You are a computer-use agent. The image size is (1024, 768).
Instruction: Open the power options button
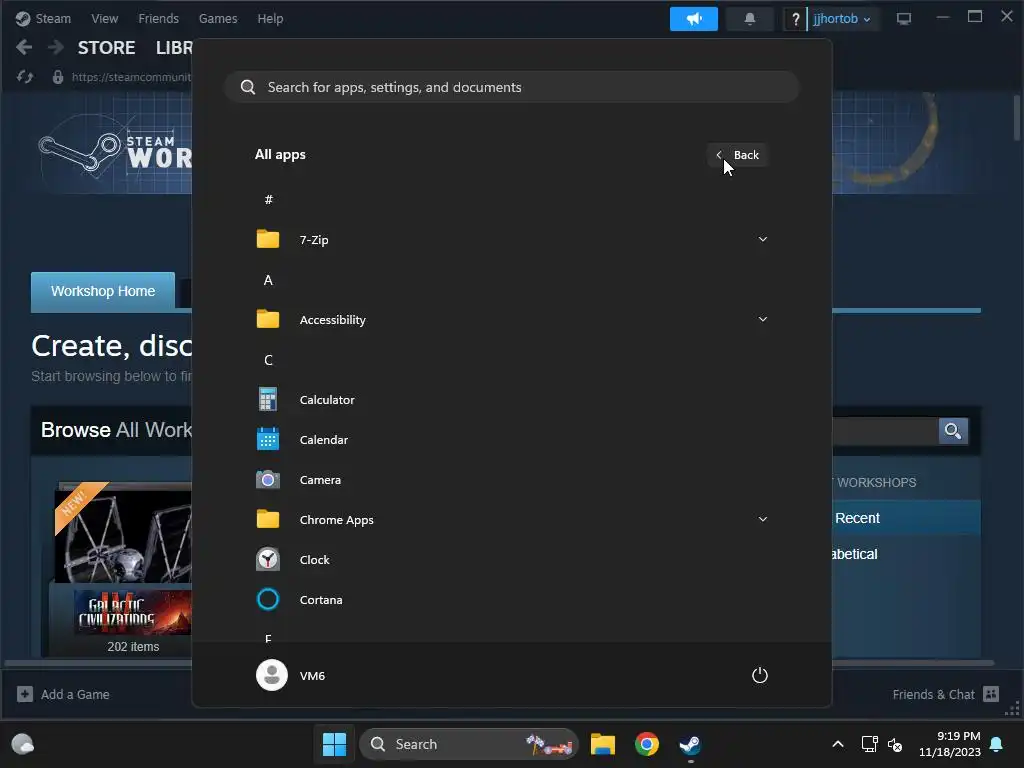(x=760, y=675)
